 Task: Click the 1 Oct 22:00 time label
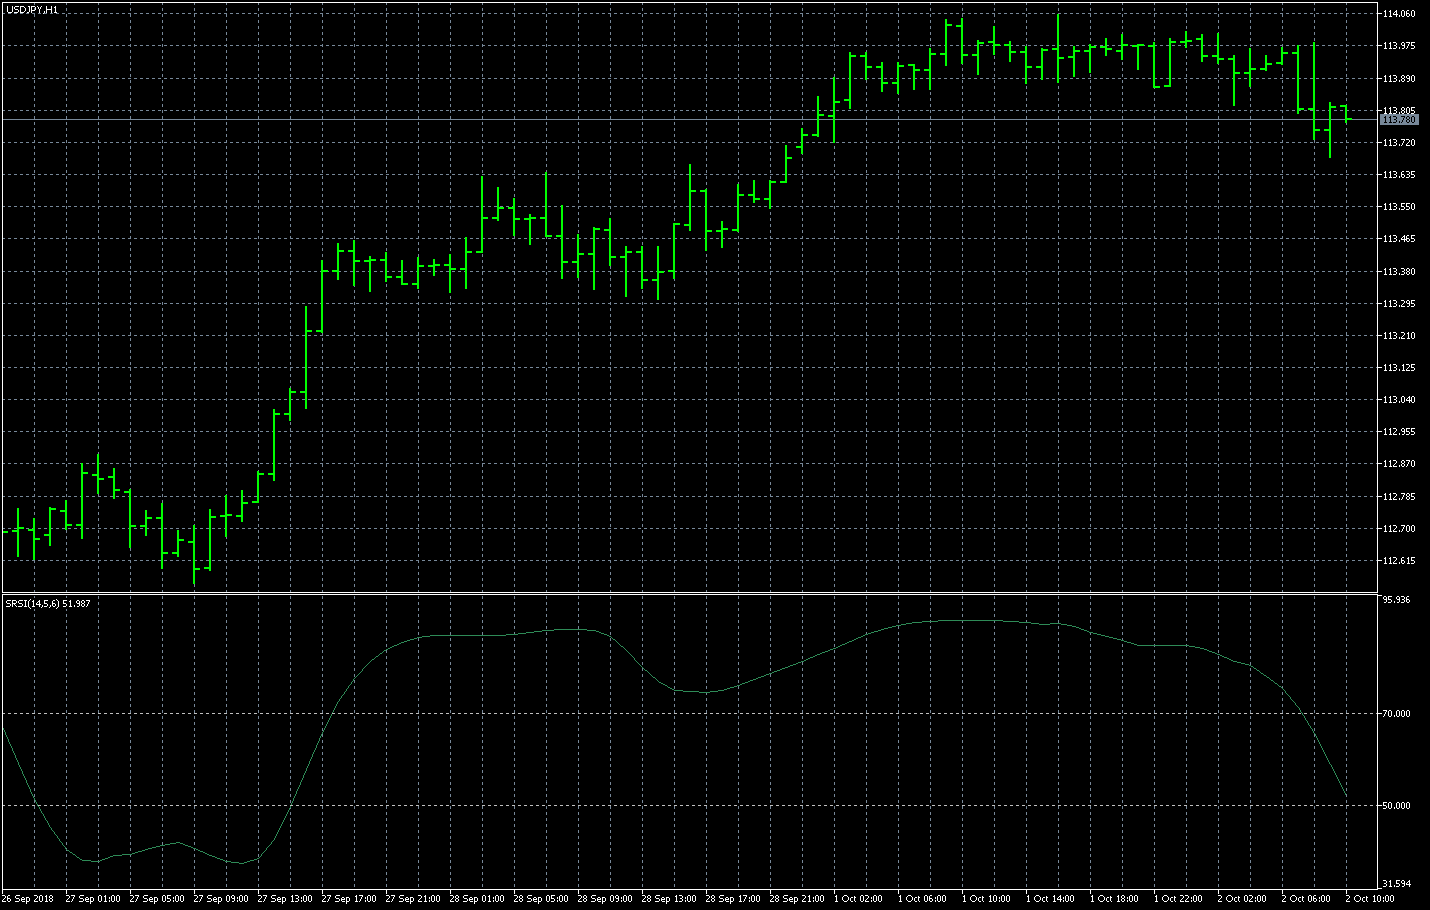click(1178, 899)
